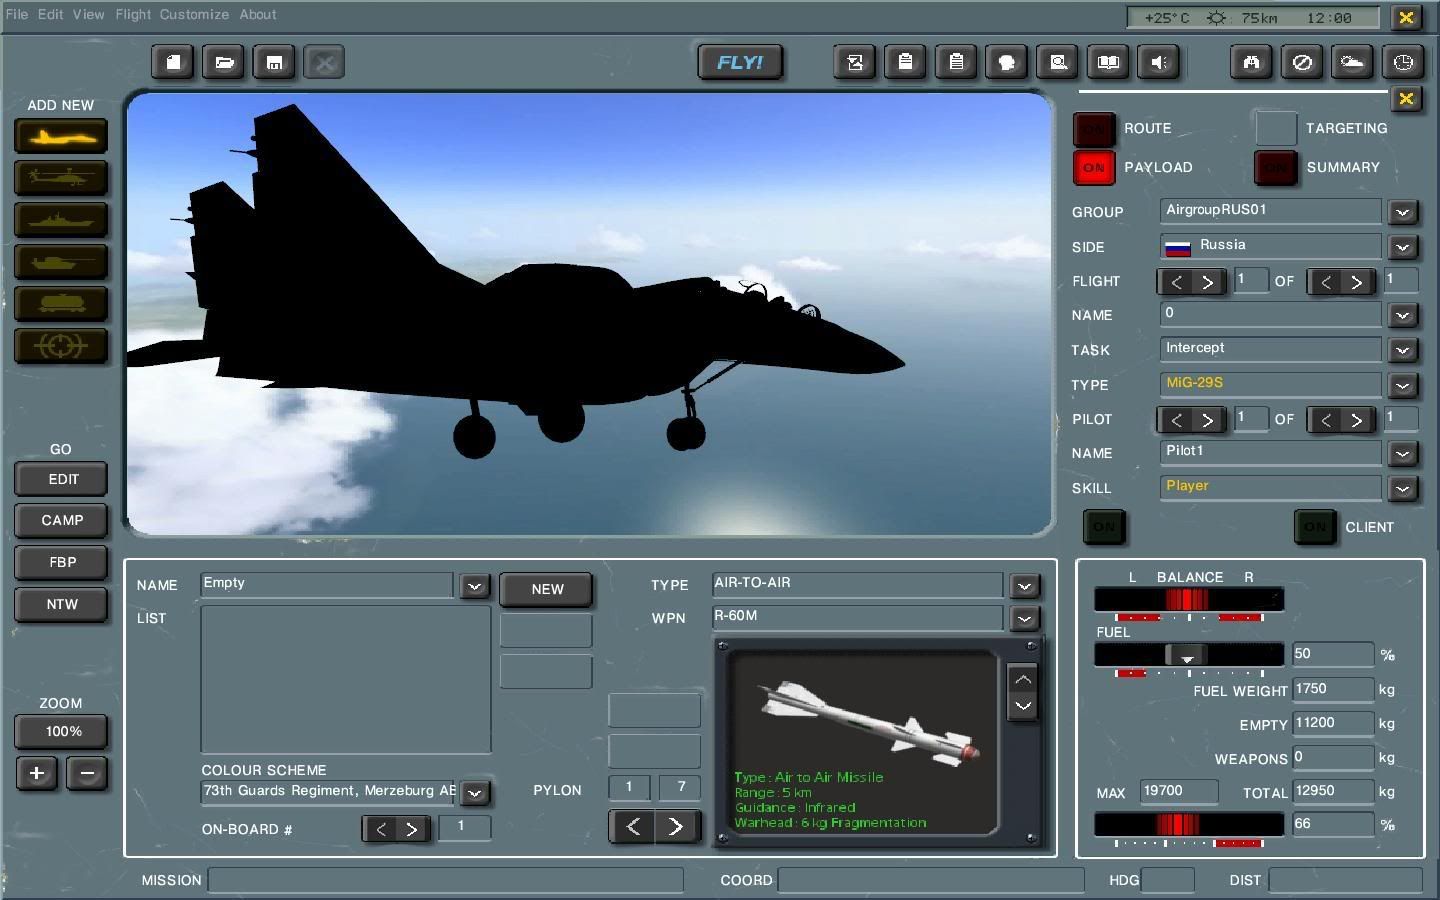Expand the aircraft TYPE MiG-29S dropdown

1402,386
